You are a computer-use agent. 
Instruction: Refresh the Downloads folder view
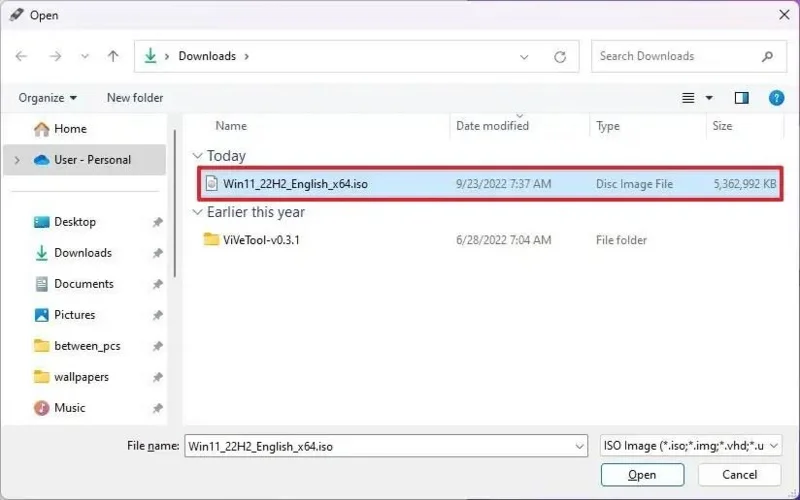click(x=560, y=57)
